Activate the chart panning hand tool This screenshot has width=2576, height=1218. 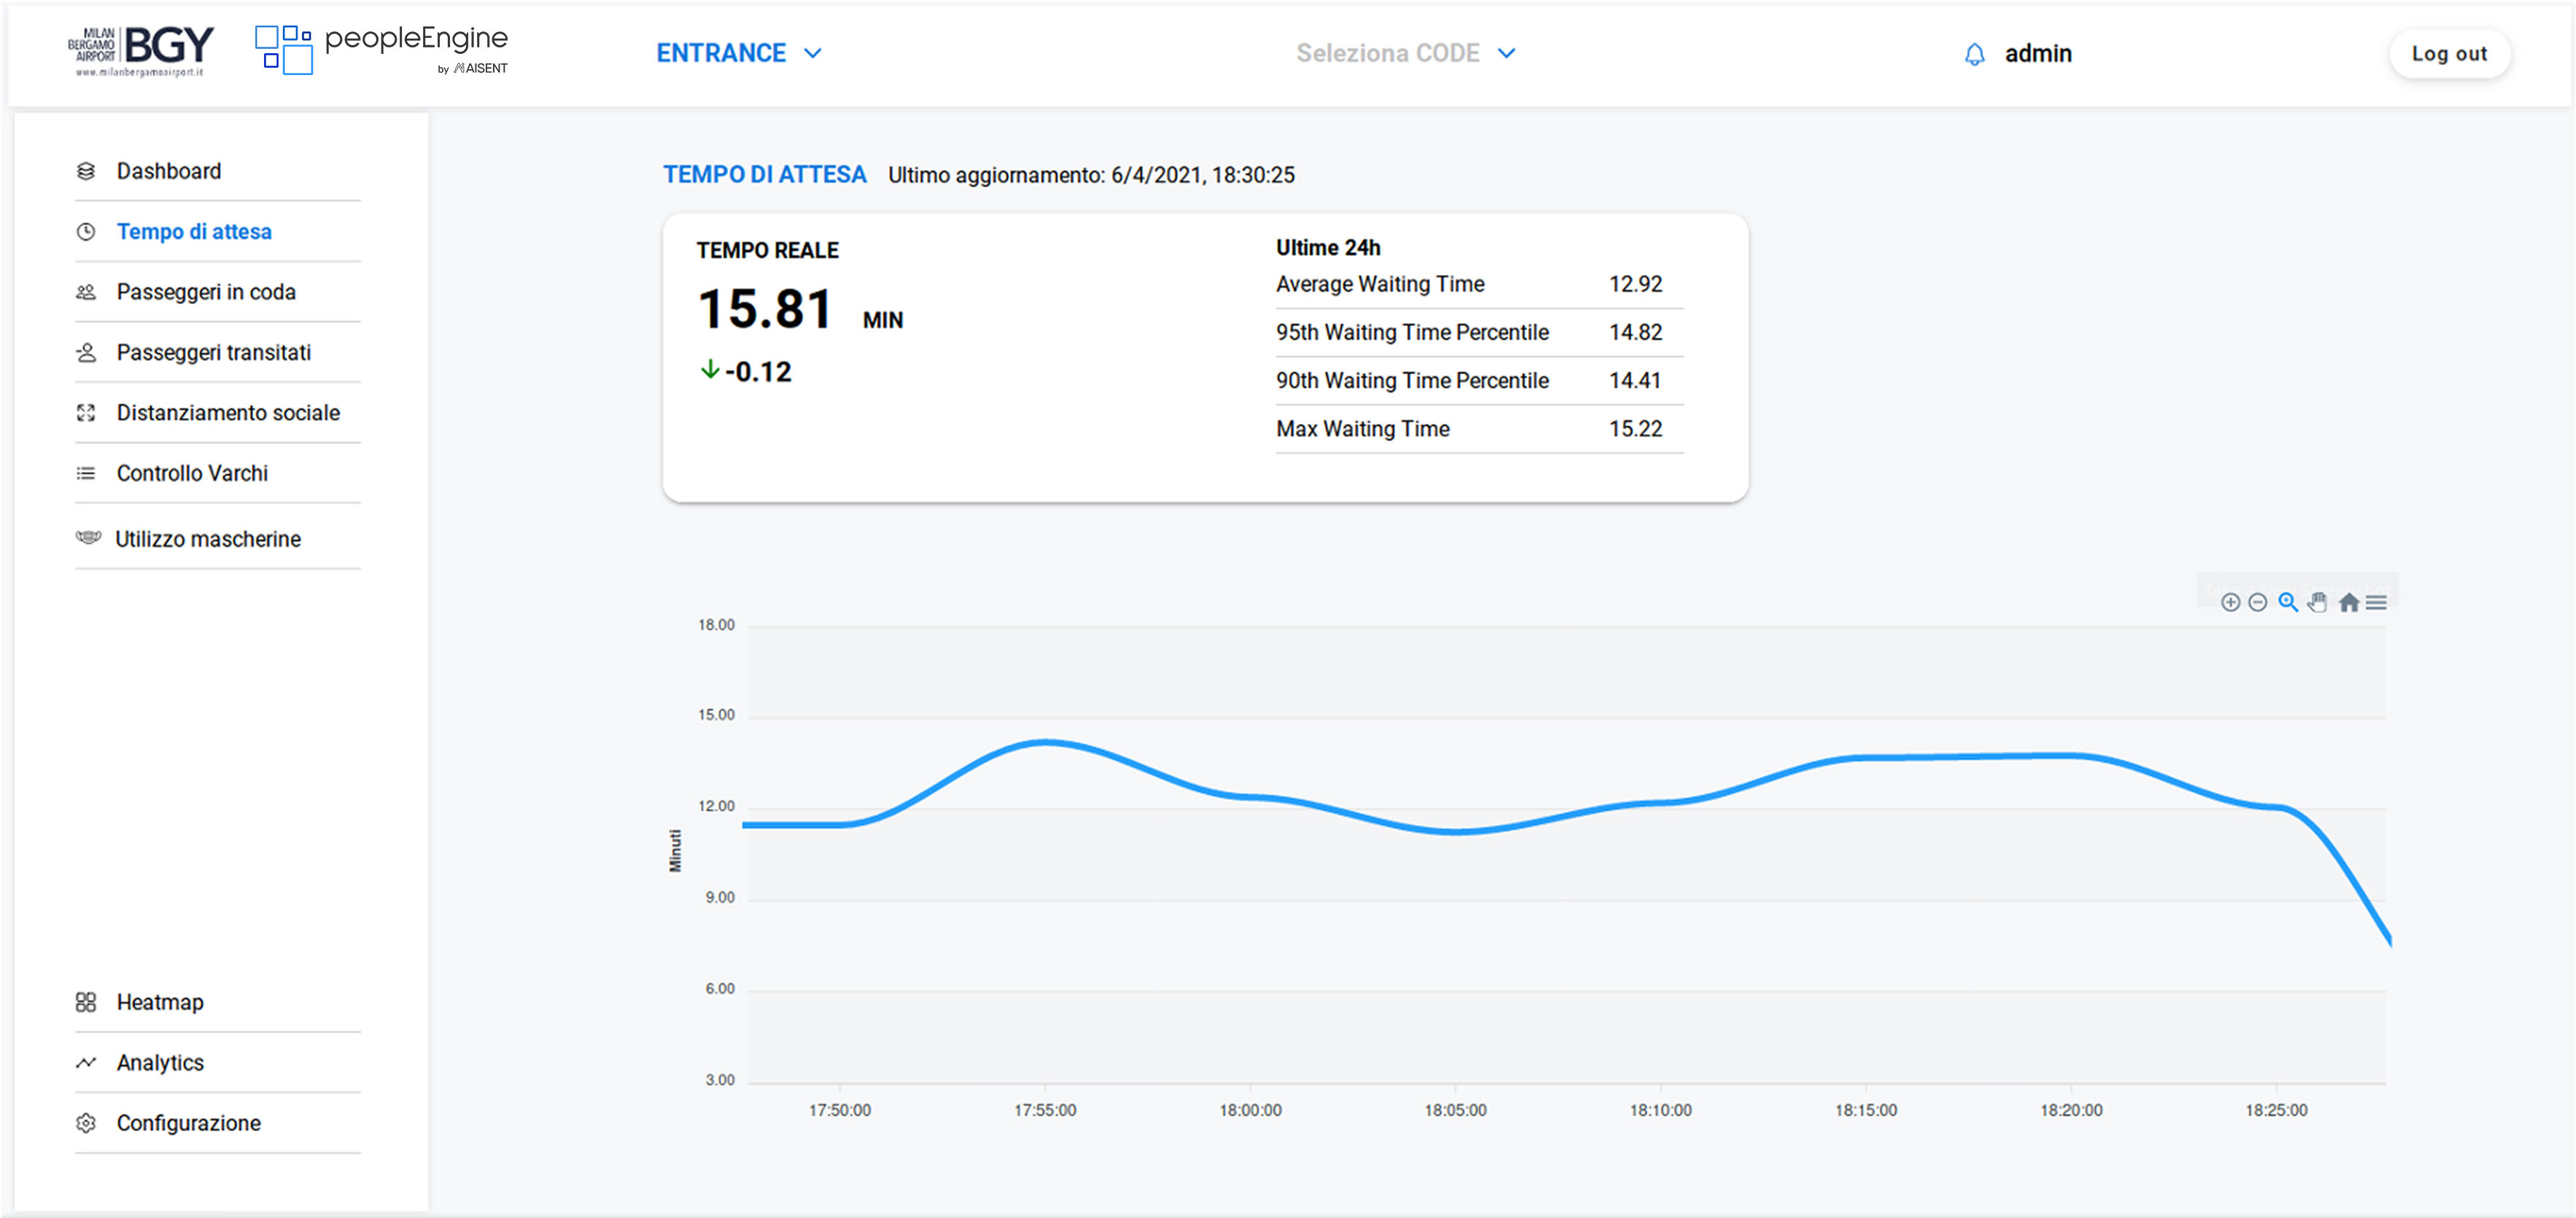pos(2317,602)
